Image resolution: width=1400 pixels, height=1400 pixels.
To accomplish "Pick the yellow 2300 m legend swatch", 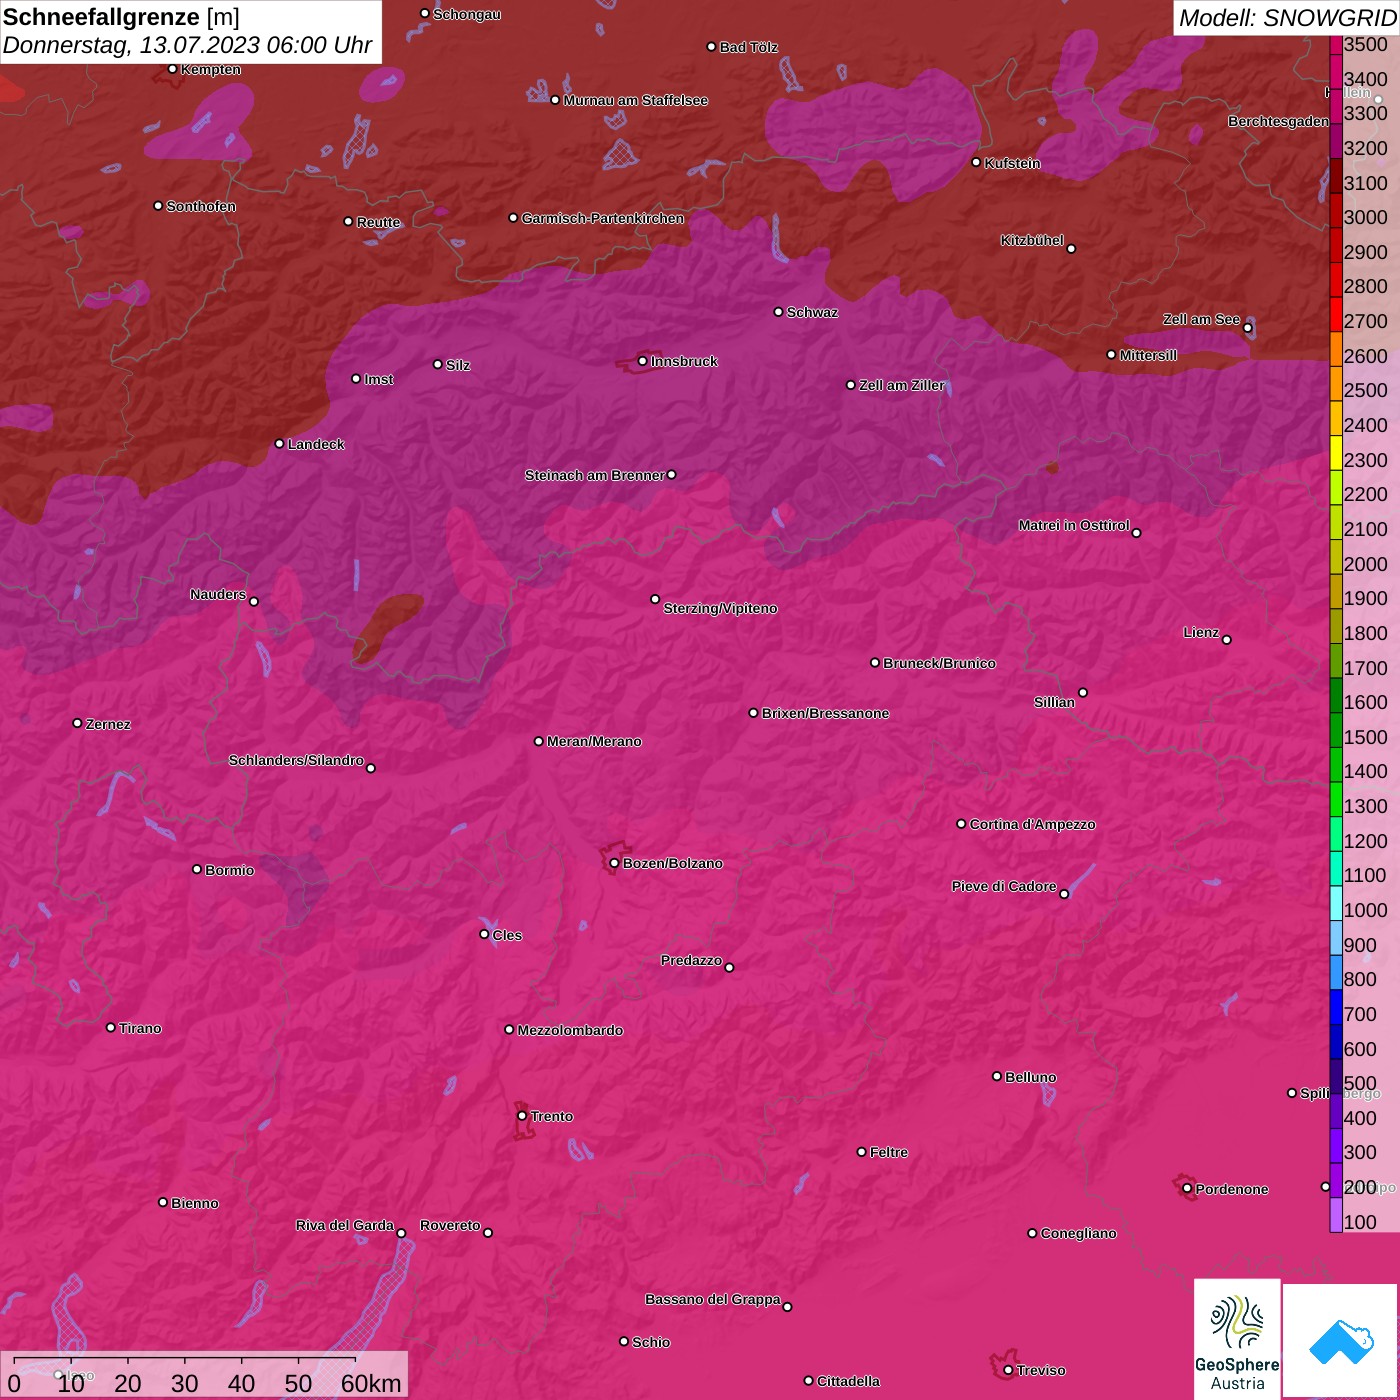I will click(x=1336, y=460).
